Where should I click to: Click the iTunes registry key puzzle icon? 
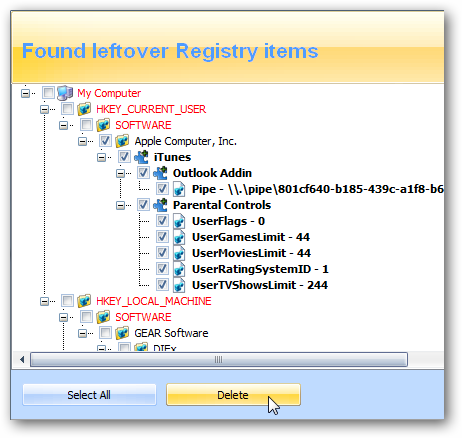(x=141, y=157)
